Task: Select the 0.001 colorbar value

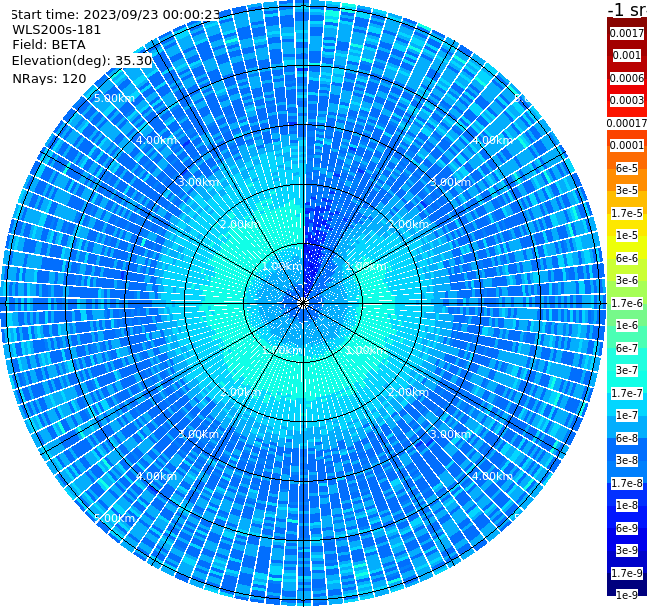Action: pos(627,55)
